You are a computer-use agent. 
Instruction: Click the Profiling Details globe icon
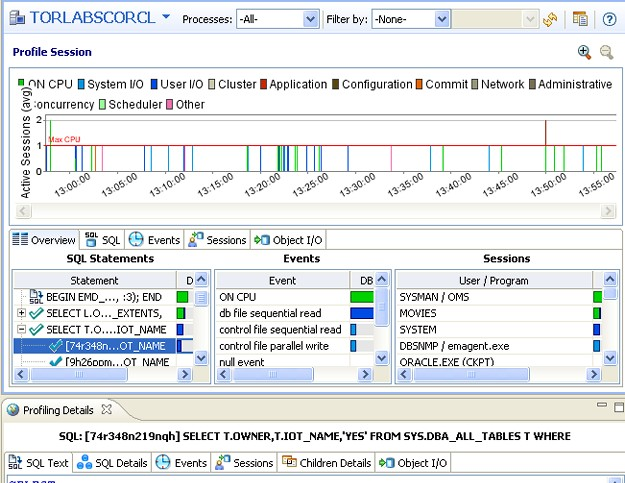[x=13, y=410]
